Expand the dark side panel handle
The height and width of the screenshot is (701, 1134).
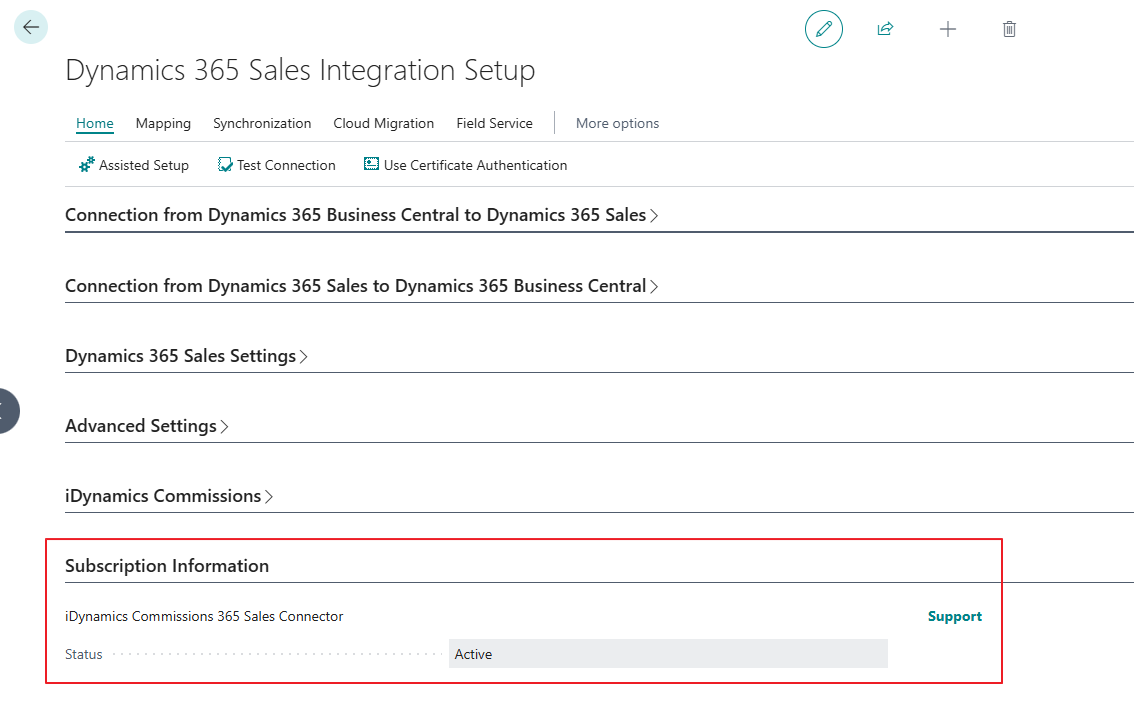pos(7,411)
